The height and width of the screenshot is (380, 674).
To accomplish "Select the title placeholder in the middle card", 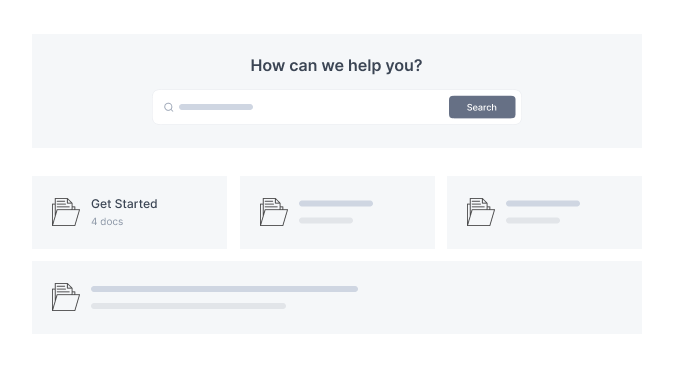I will (336, 203).
